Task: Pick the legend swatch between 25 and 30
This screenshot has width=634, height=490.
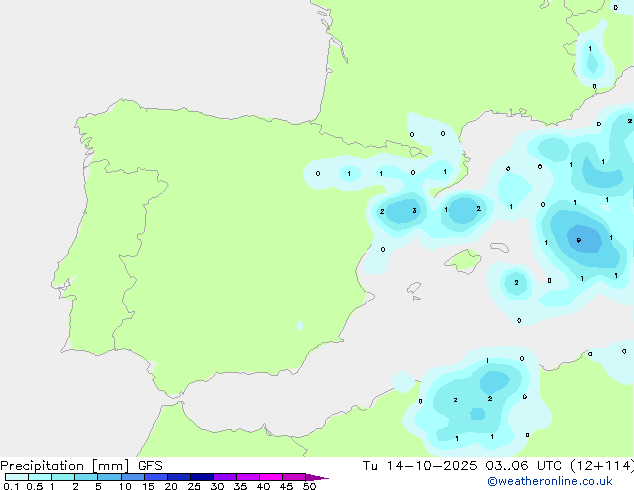Action: (202, 477)
